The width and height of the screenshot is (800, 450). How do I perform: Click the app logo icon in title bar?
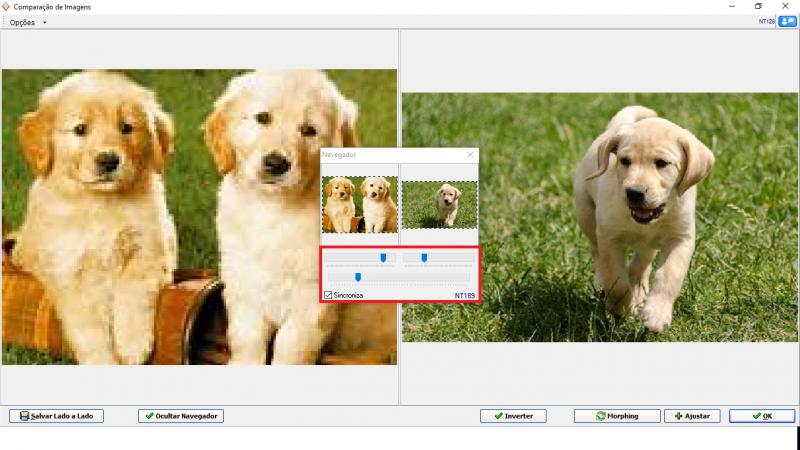[x=6, y=6]
